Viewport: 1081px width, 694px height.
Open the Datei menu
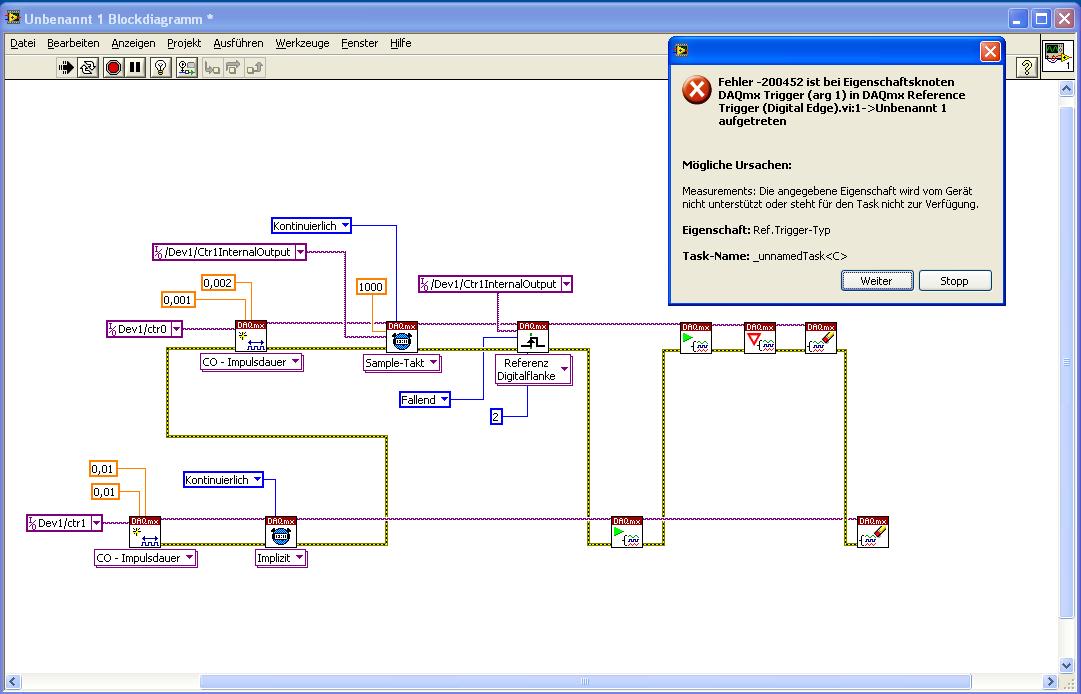click(x=23, y=43)
